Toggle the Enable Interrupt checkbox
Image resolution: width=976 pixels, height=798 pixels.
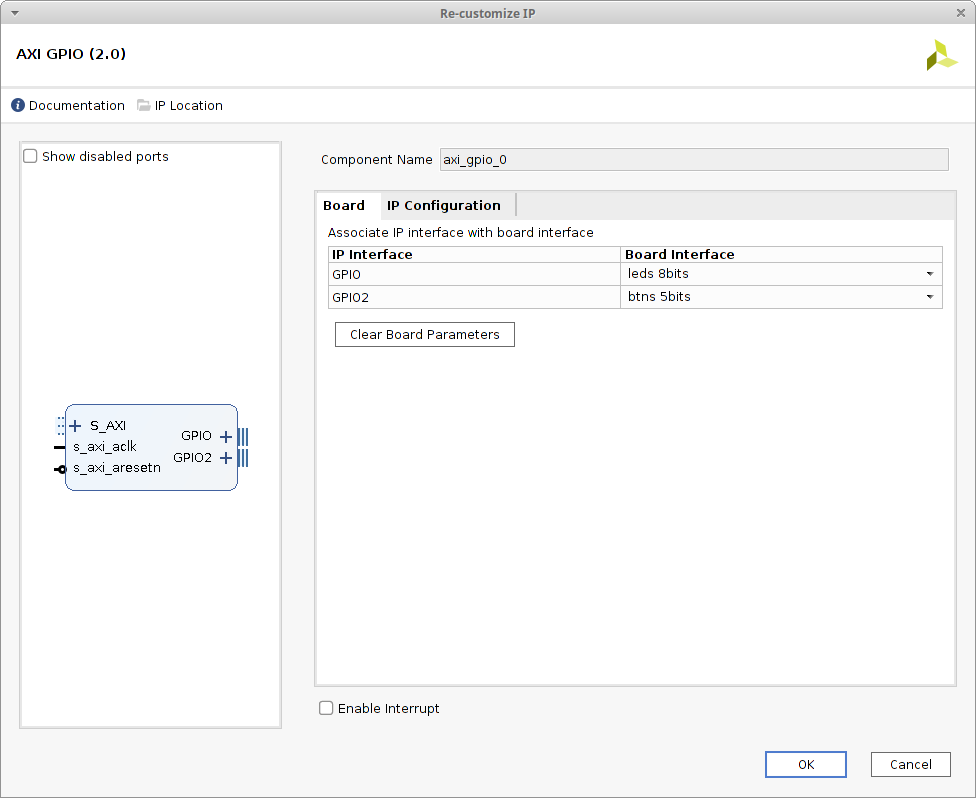326,708
